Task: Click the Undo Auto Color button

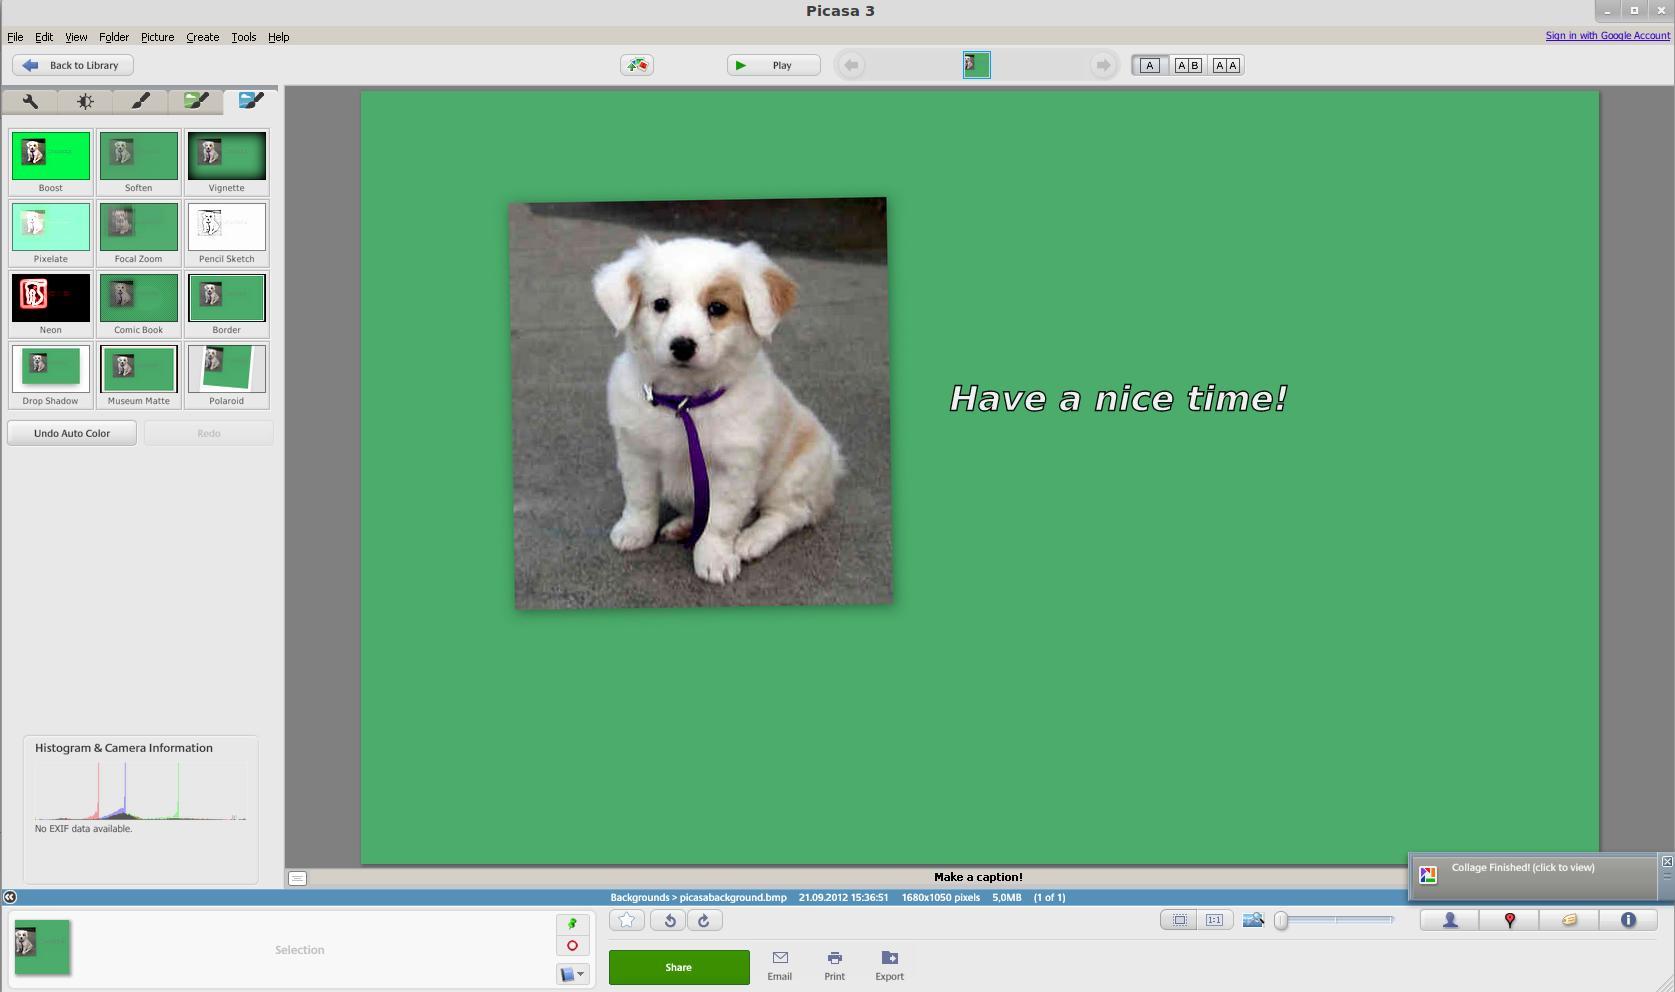Action: coord(72,433)
